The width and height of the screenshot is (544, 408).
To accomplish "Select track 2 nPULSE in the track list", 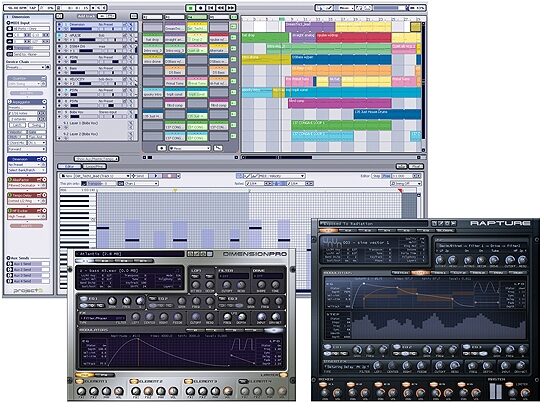I will coord(97,37).
